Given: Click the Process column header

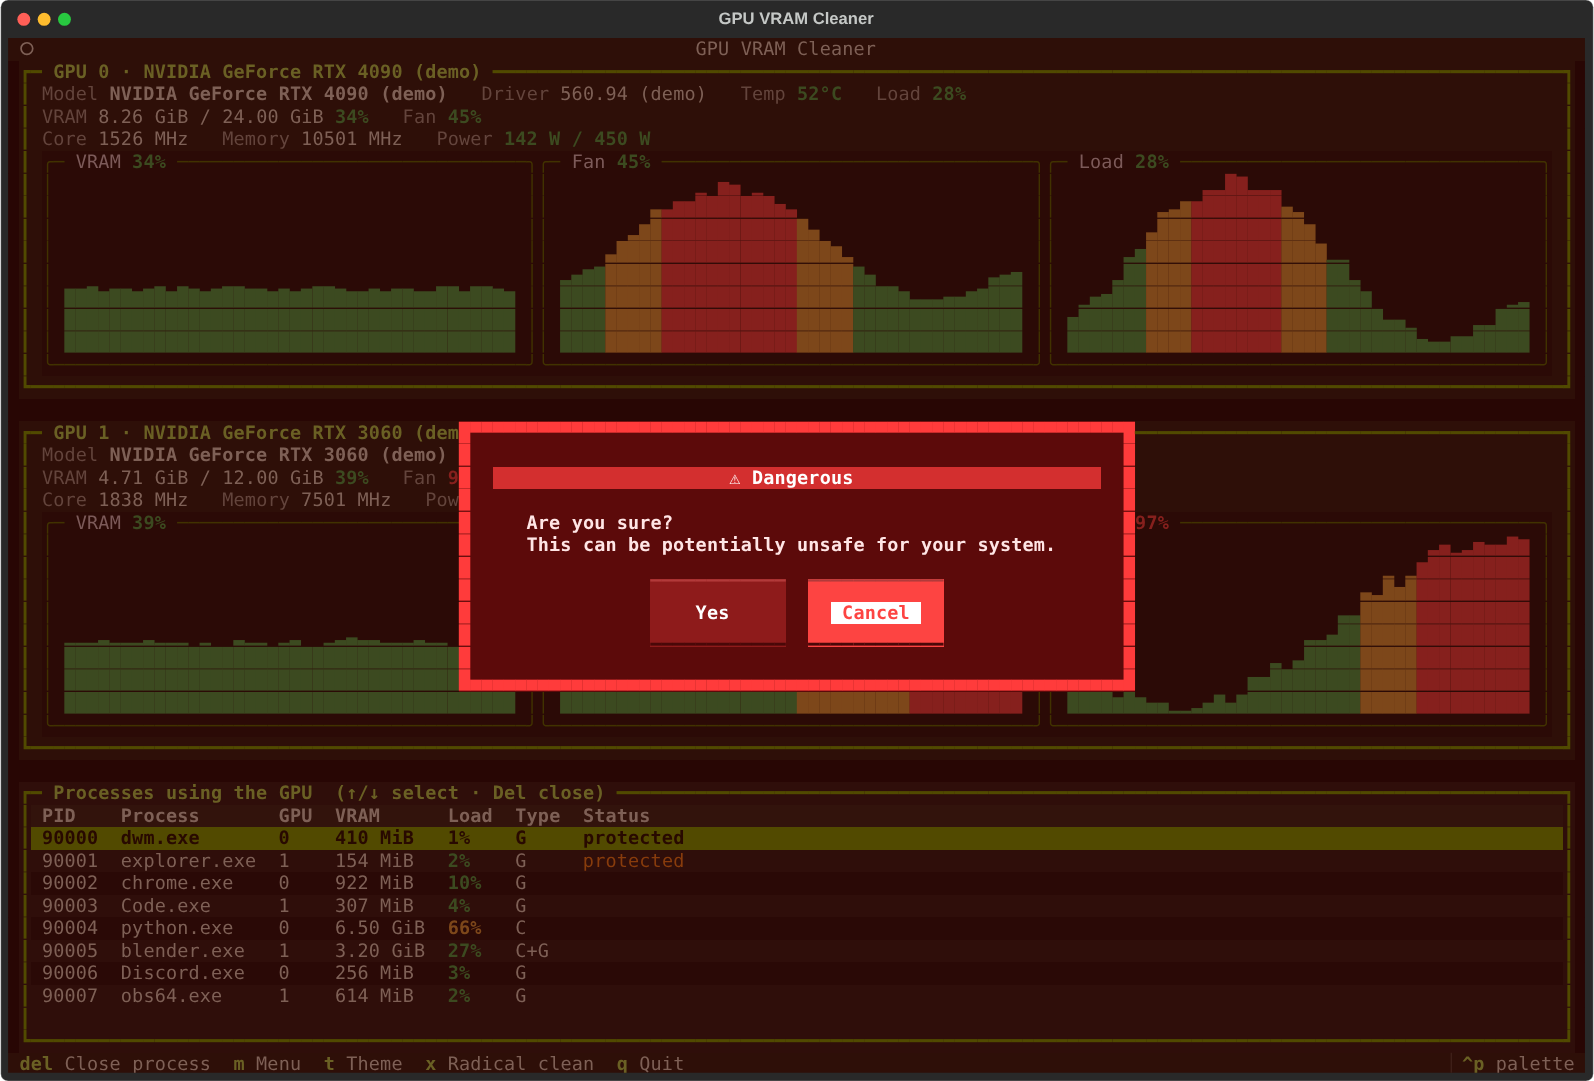Looking at the screenshot, I should click(160, 816).
